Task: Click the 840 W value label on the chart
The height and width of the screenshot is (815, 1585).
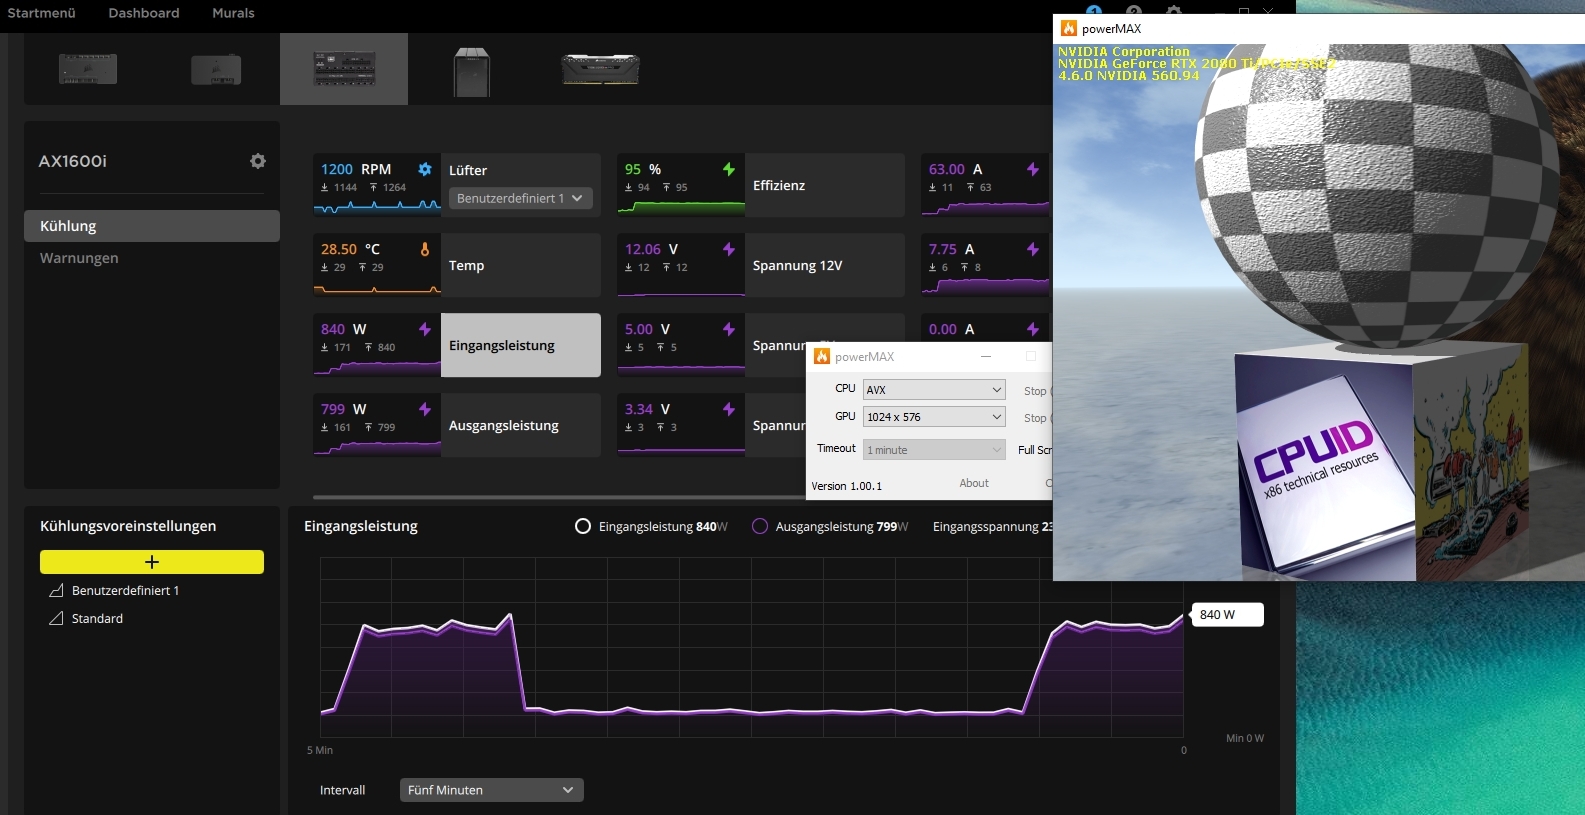Action: pos(1227,615)
